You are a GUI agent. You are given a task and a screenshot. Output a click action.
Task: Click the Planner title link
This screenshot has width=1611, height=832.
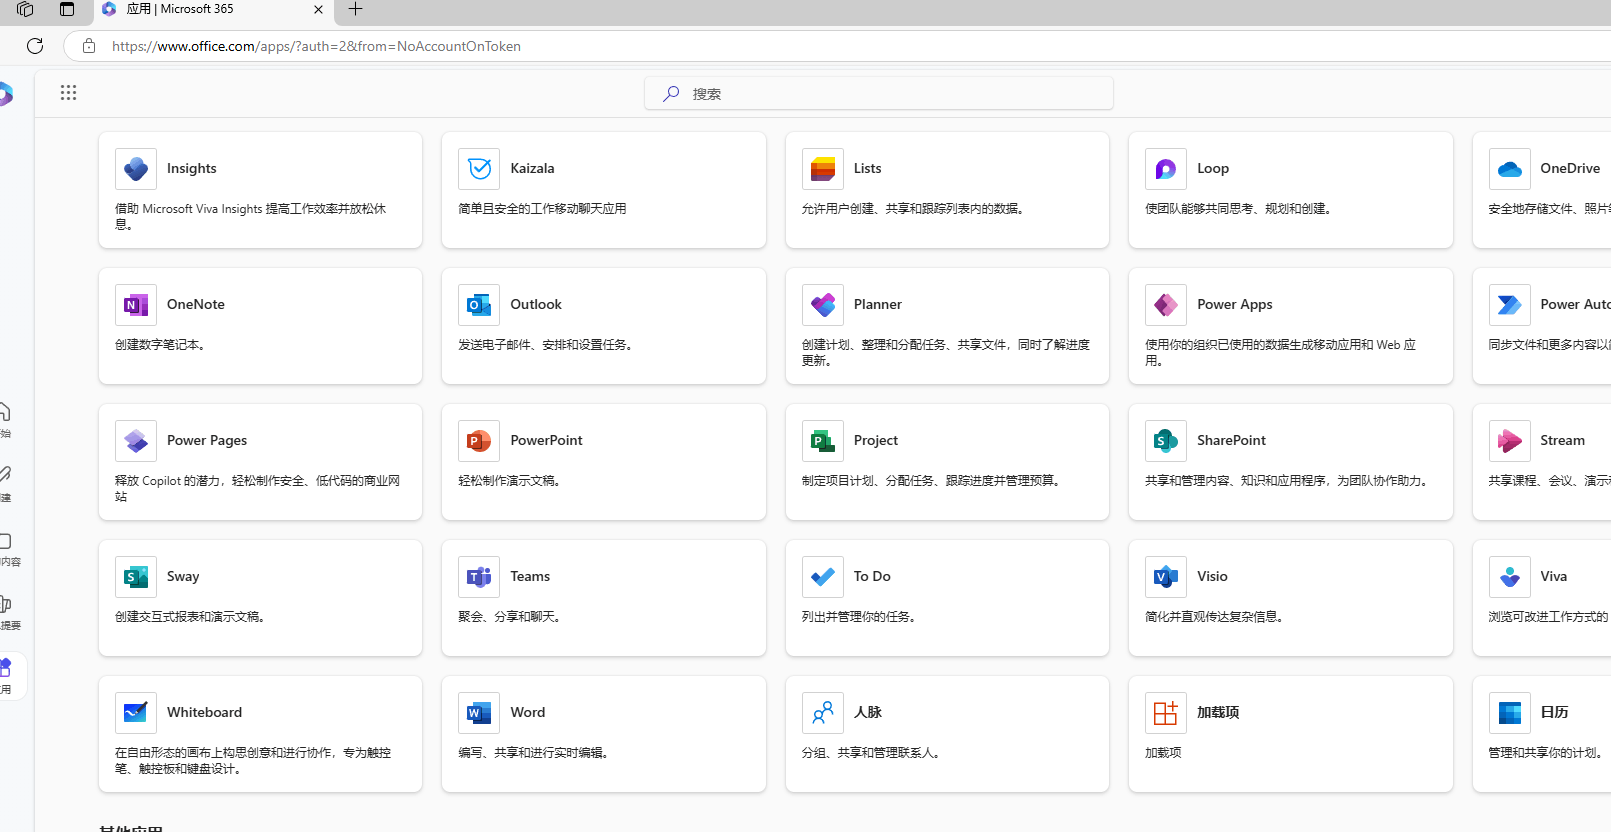point(878,305)
